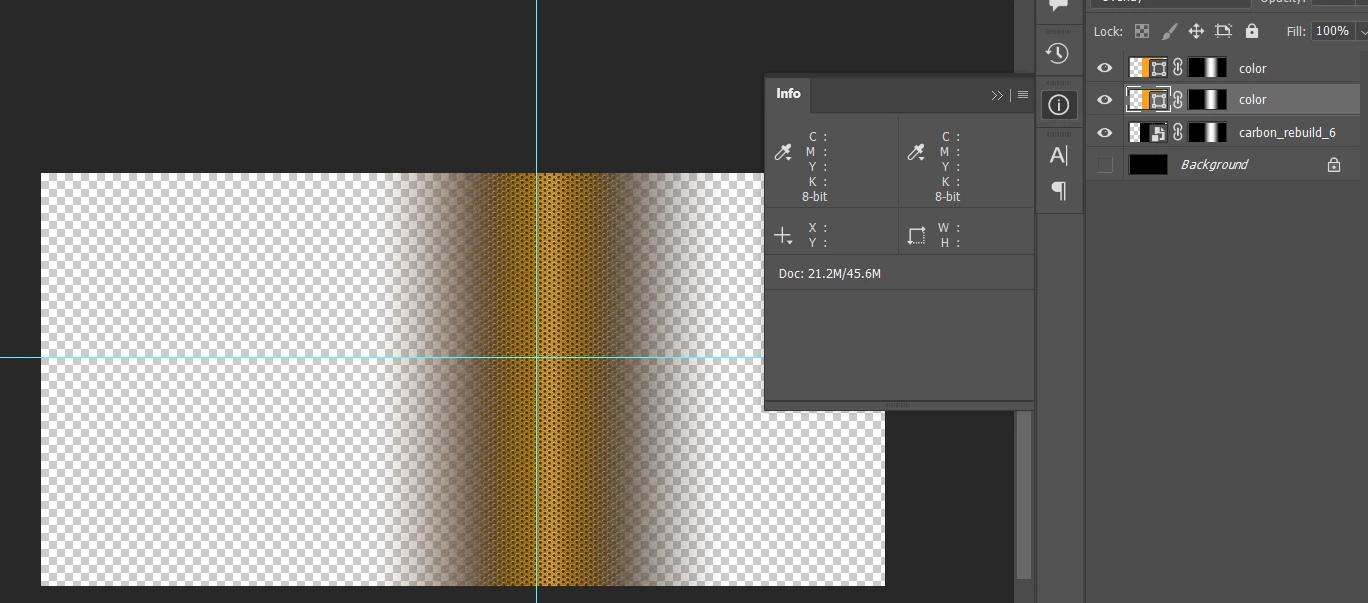Open the Character panel icon
1368x603 pixels.
pos(1058,155)
